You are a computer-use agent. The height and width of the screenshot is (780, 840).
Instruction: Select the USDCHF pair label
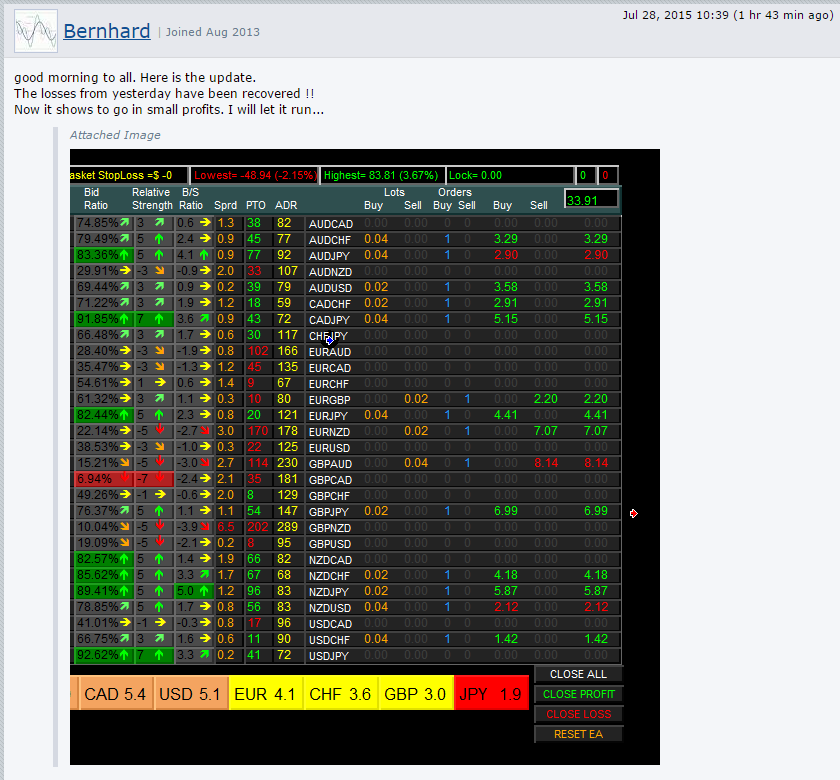[329, 640]
